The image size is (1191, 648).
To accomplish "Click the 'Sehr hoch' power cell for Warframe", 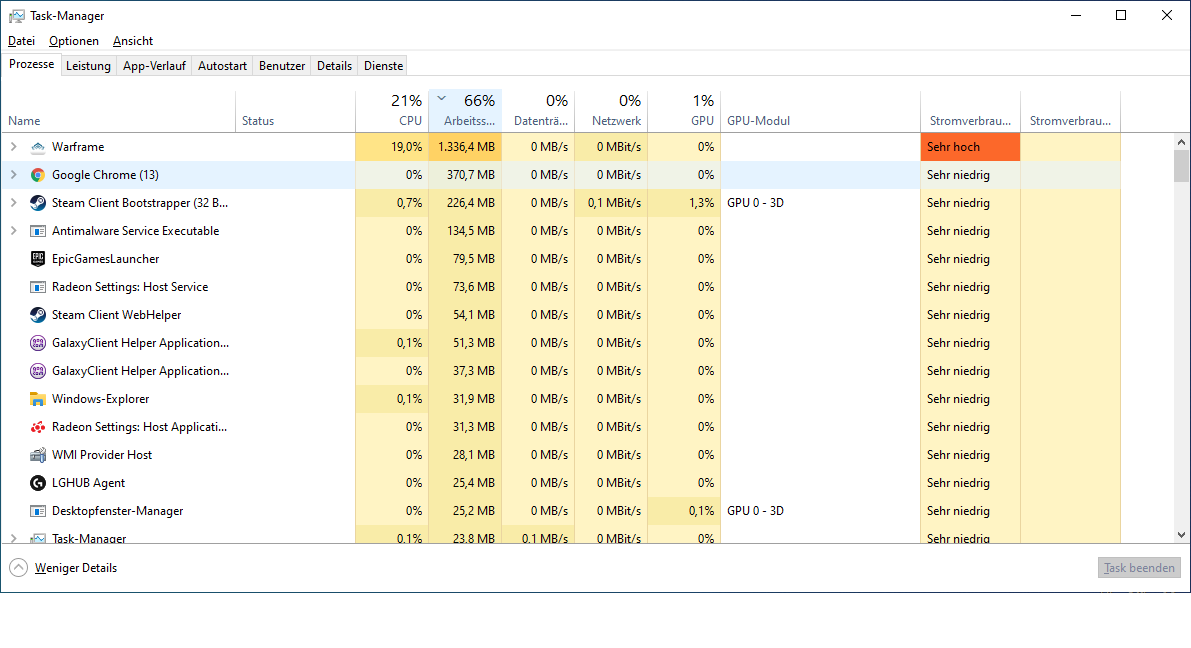I will click(970, 147).
